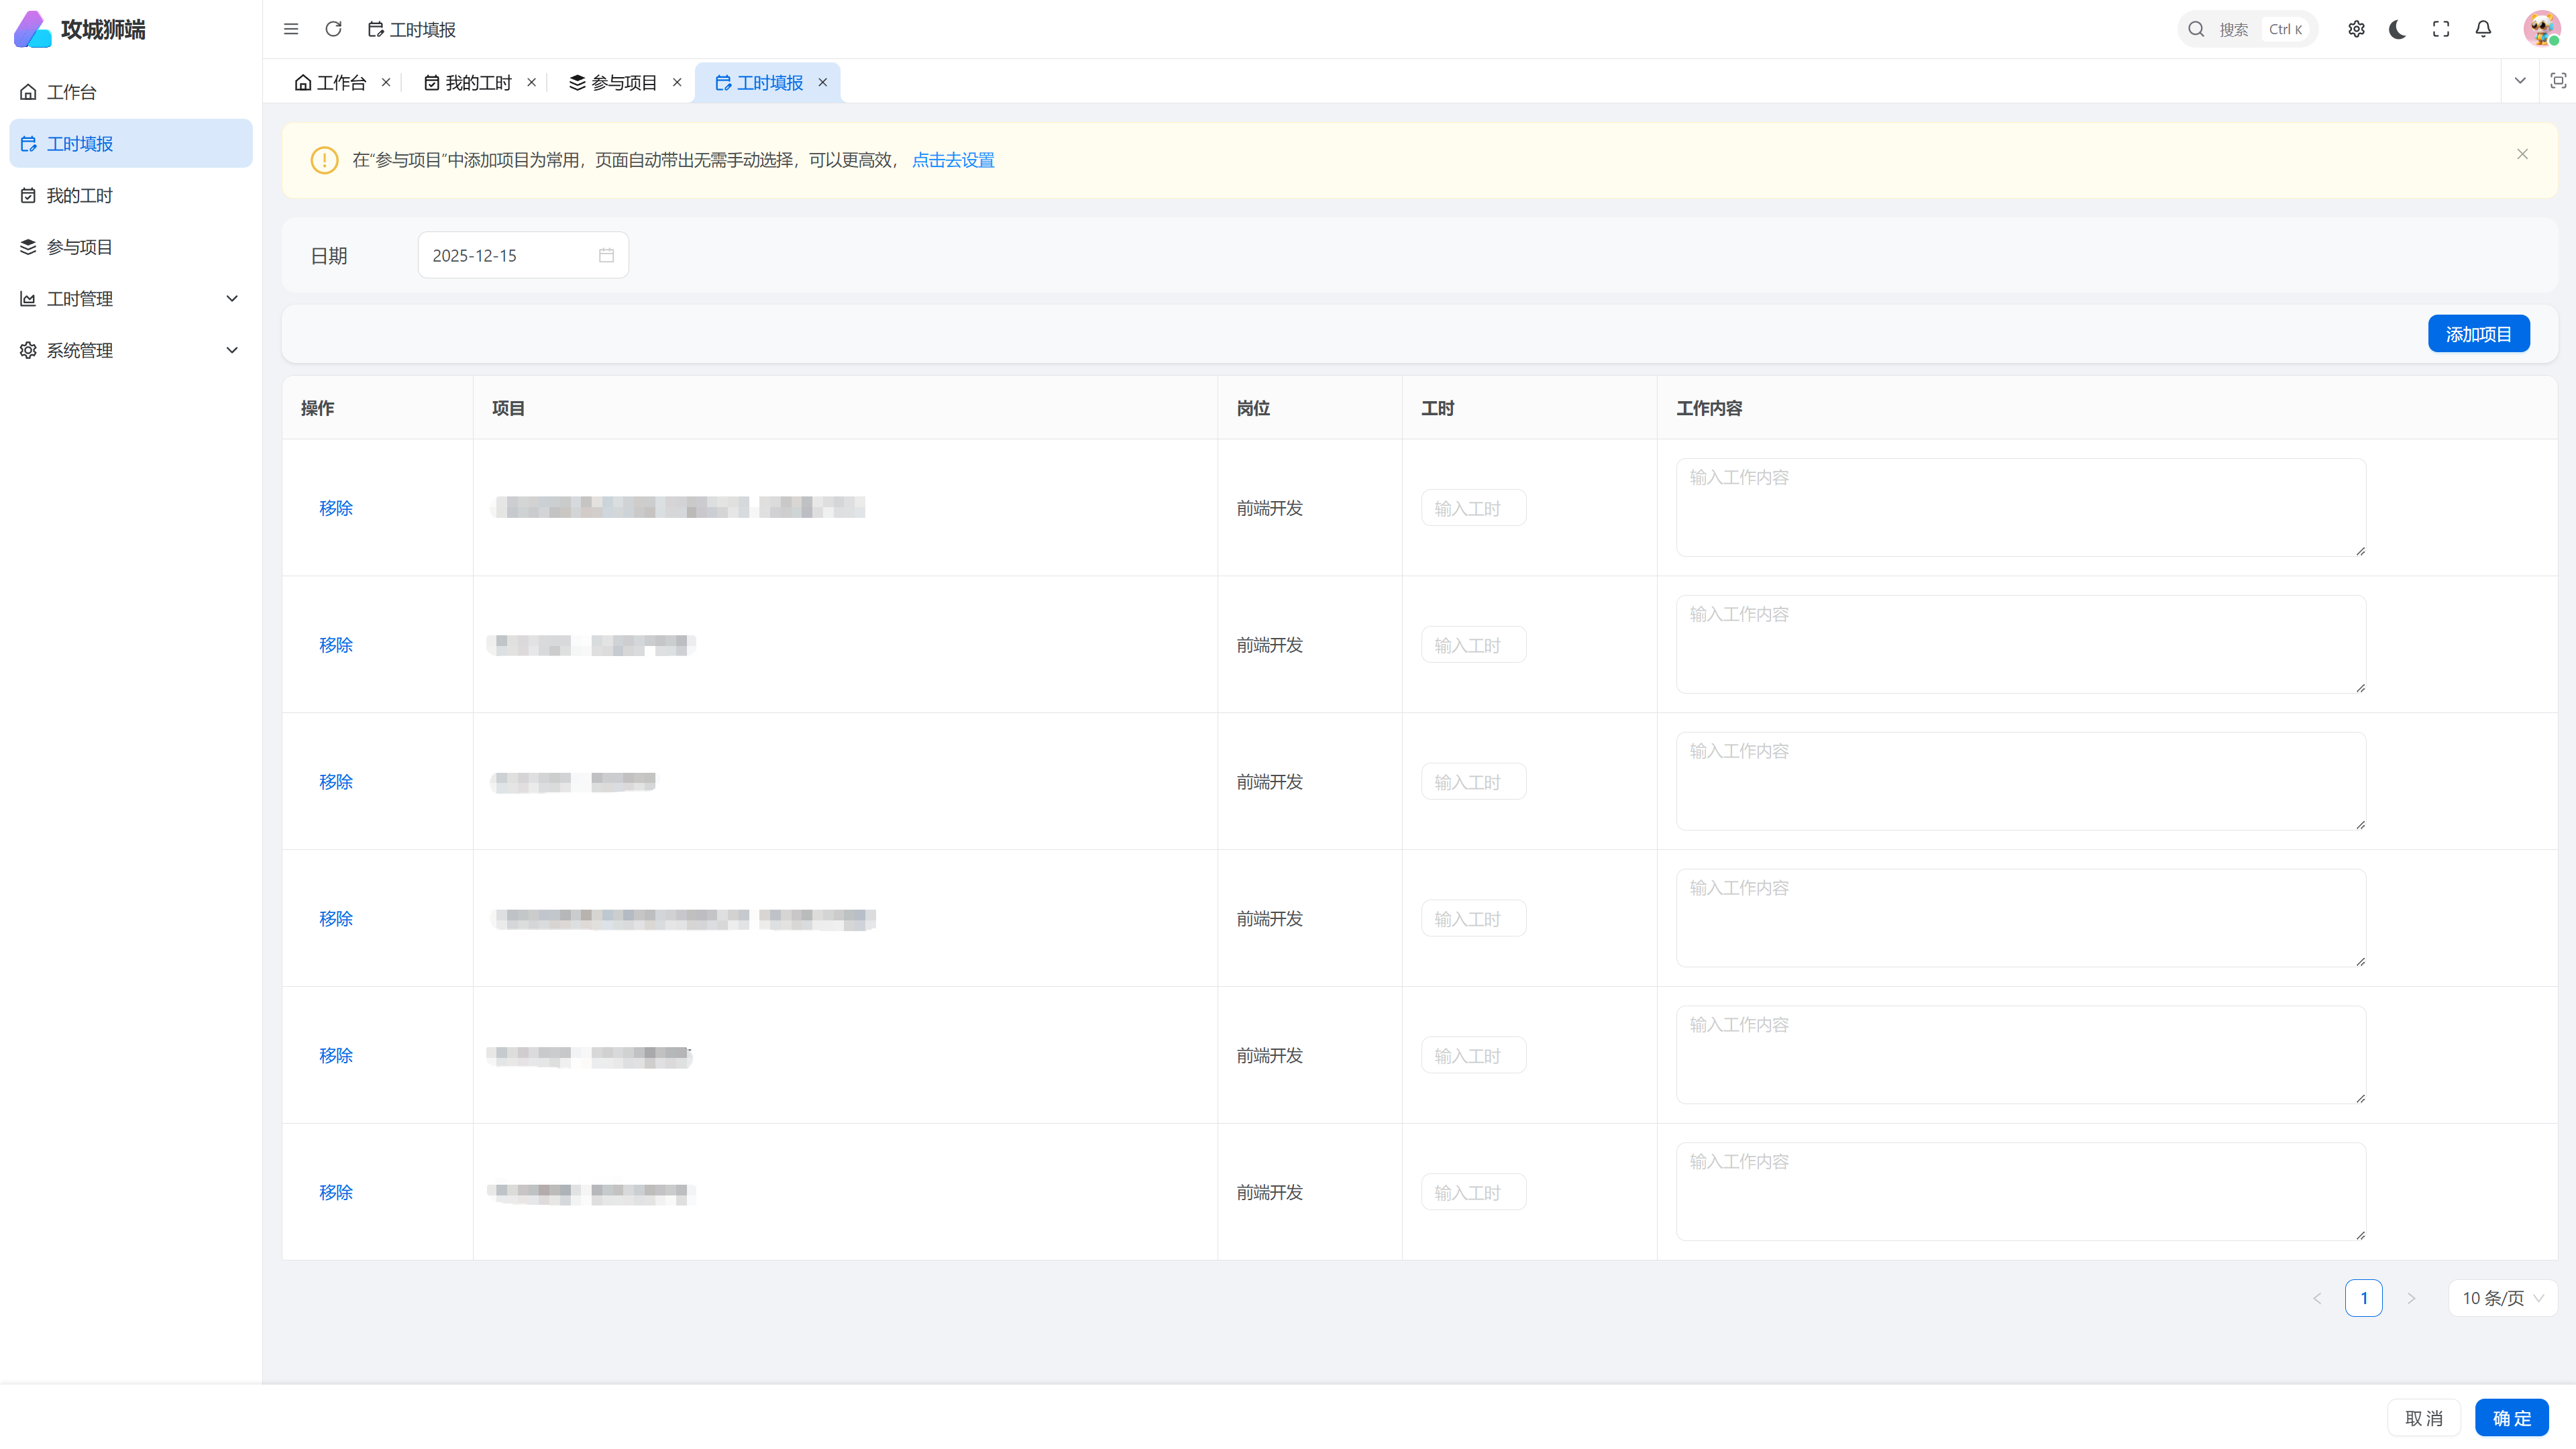Click first row 输入工时 input field
The width and height of the screenshot is (2576, 1449).
click(x=1473, y=508)
